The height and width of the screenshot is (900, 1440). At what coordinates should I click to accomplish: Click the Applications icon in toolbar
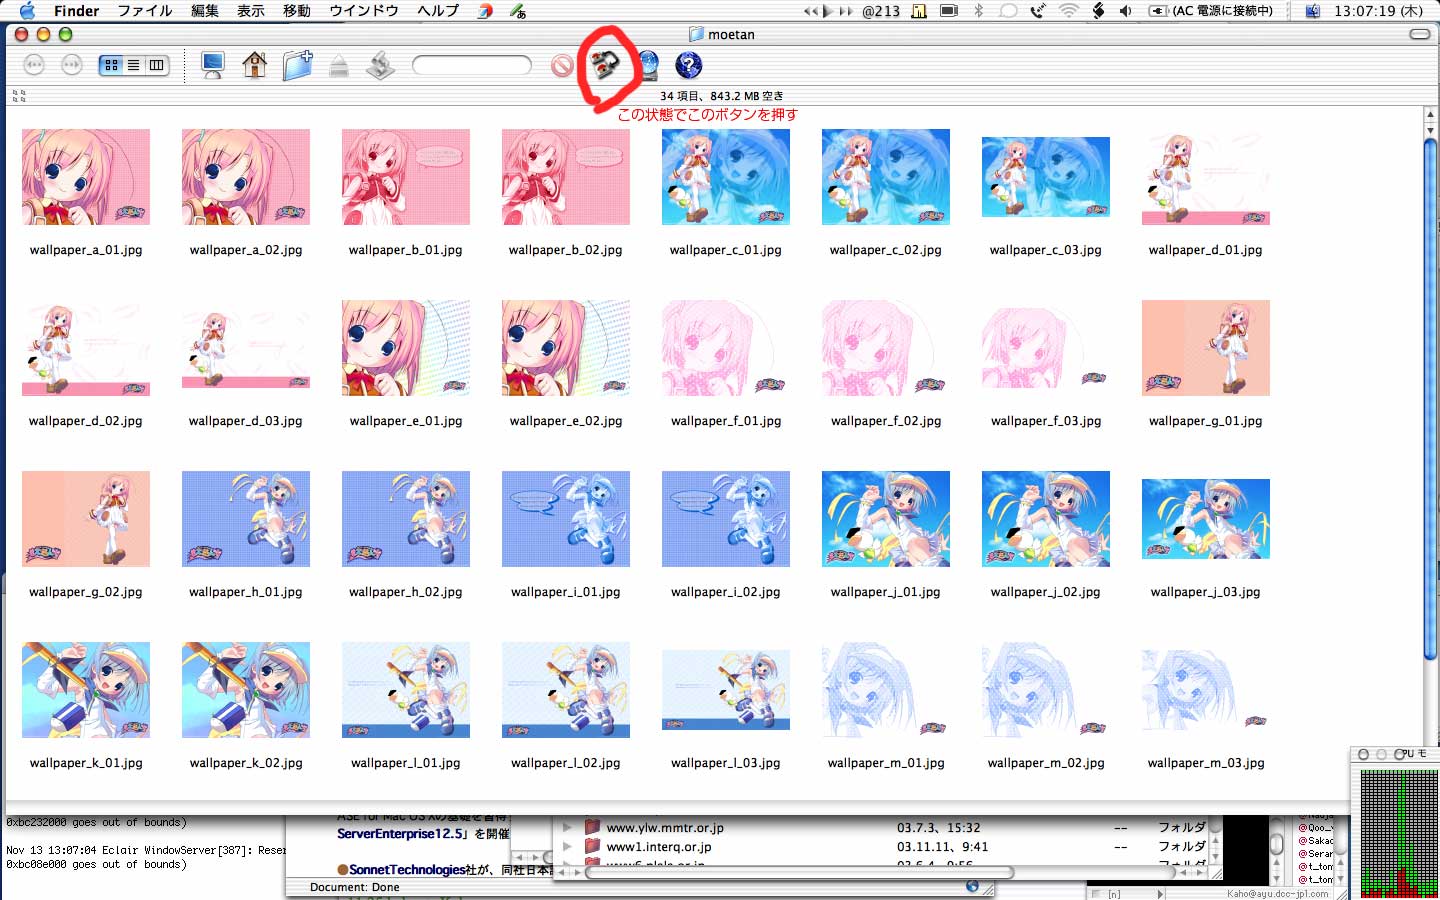point(380,66)
